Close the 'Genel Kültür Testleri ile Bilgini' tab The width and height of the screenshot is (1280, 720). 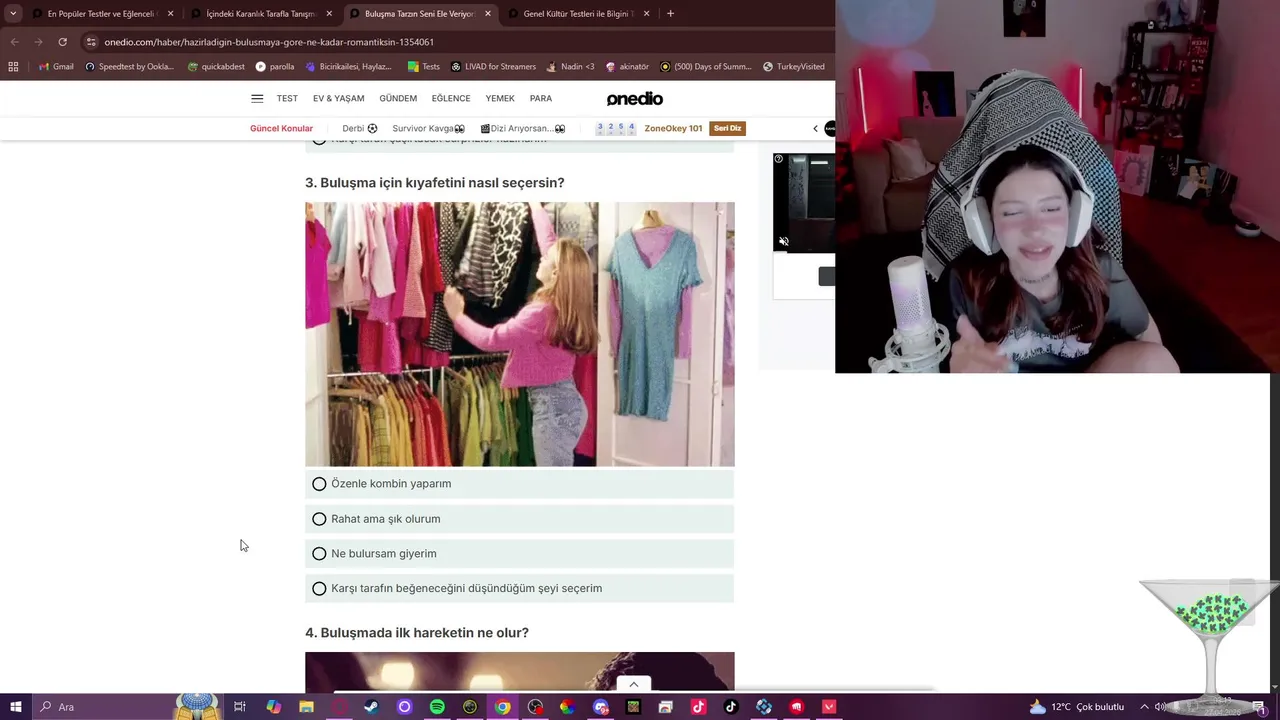coord(646,14)
